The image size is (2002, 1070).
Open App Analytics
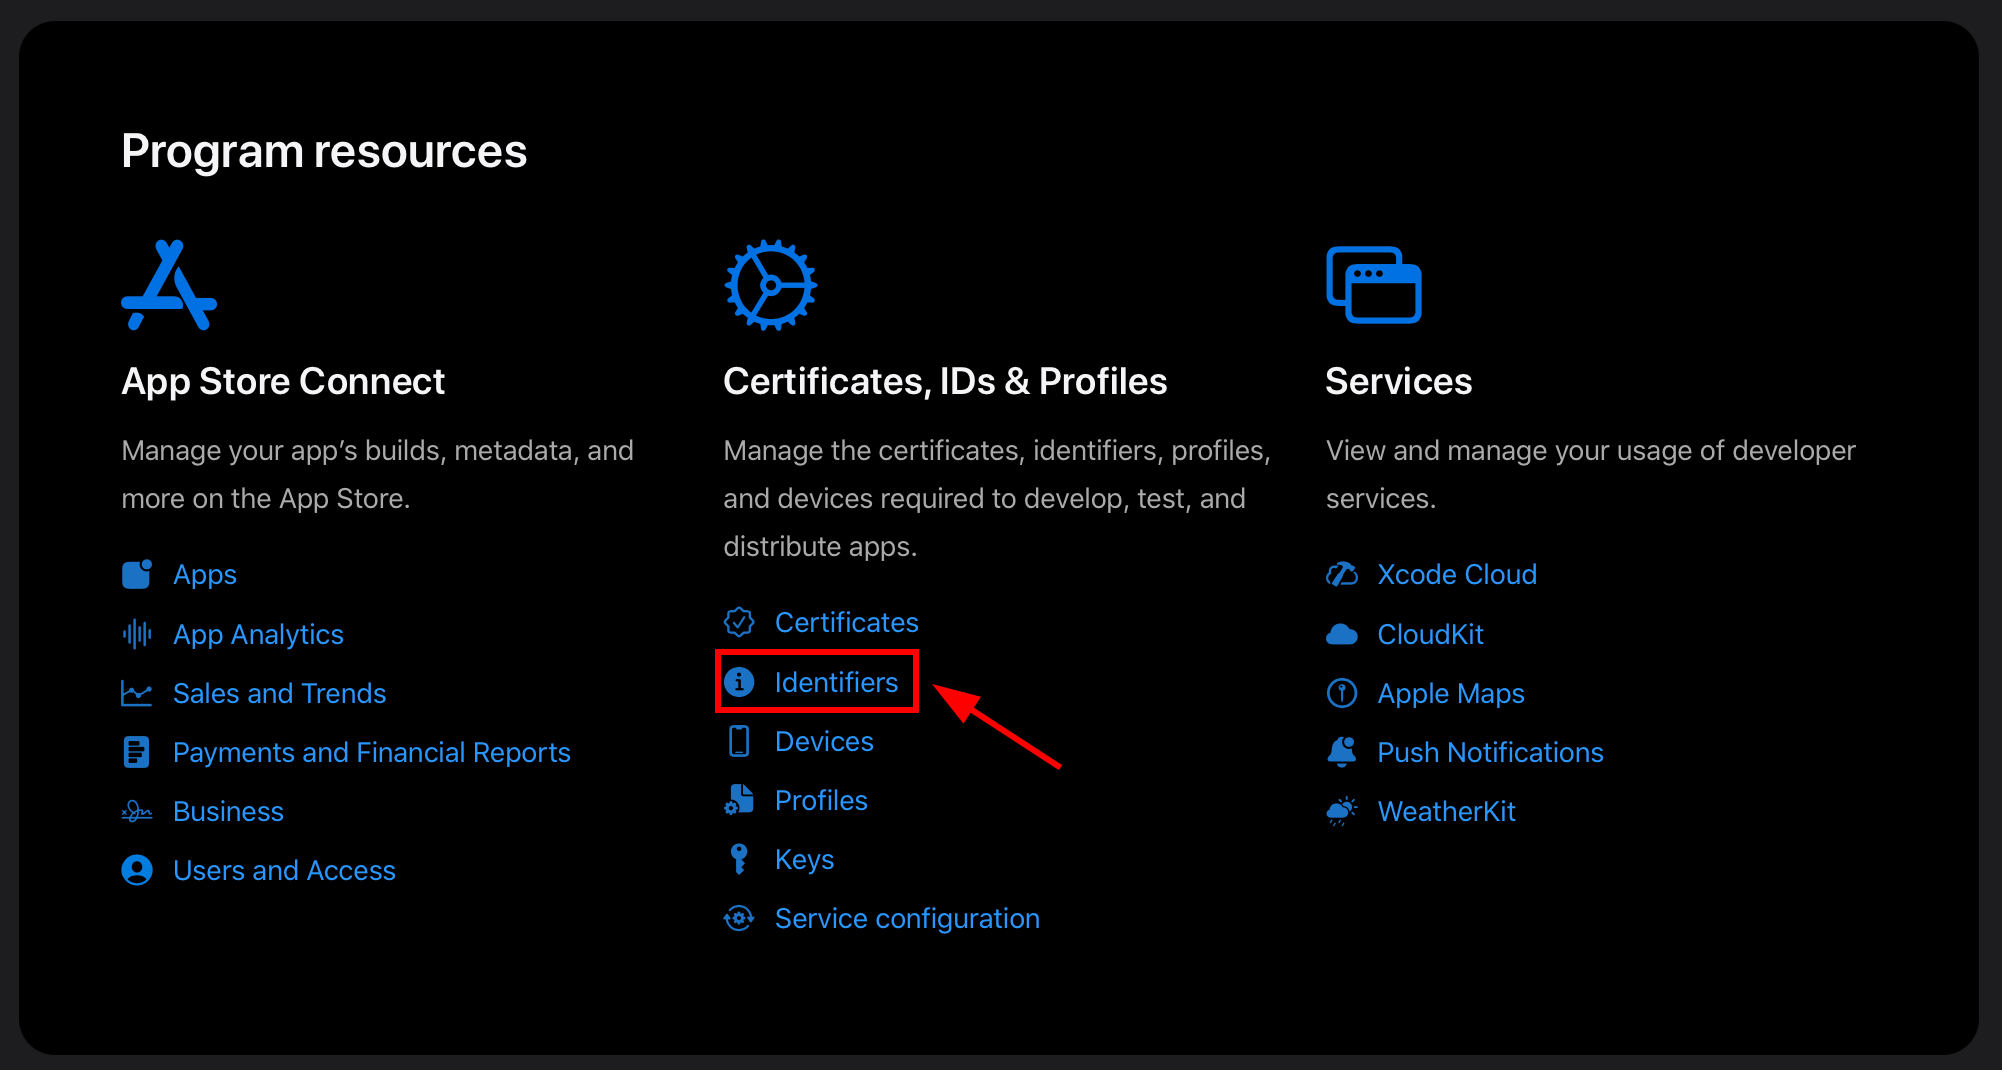[x=258, y=633]
